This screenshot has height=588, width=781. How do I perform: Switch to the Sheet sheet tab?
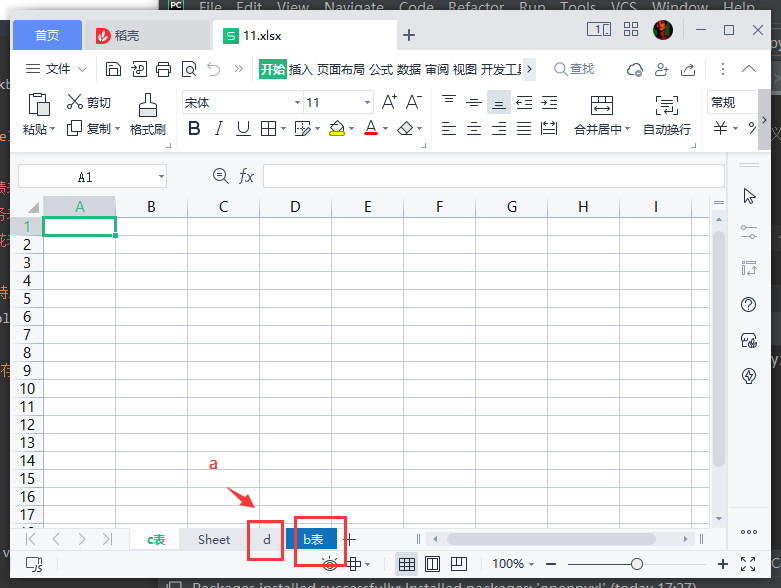[x=214, y=539]
